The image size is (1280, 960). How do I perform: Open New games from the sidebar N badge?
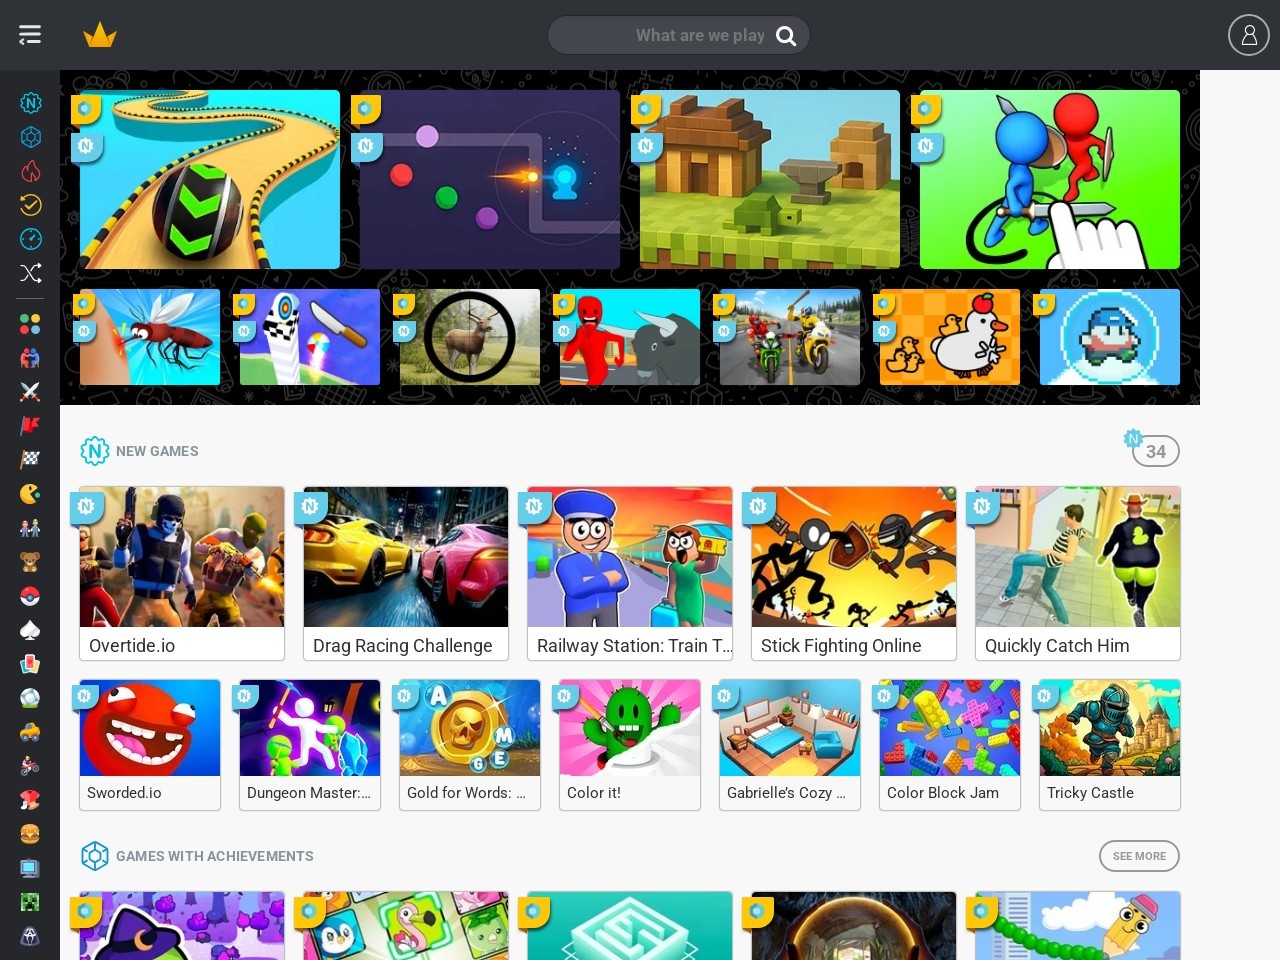[x=31, y=103]
